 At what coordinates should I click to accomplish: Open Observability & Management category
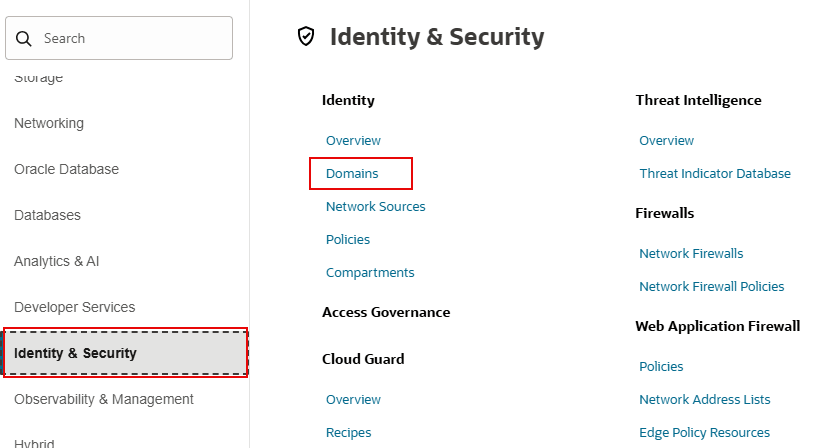[103, 399]
